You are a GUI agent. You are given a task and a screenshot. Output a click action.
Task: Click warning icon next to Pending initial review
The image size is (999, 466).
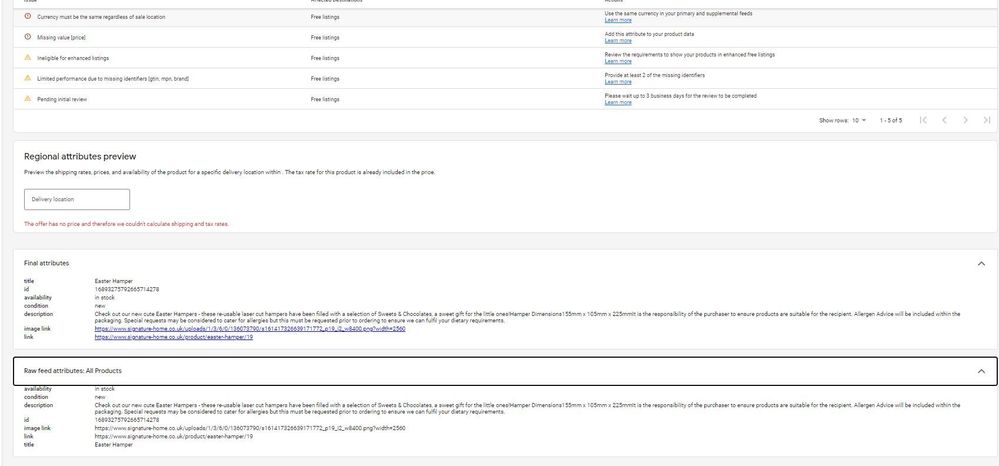pos(27,99)
